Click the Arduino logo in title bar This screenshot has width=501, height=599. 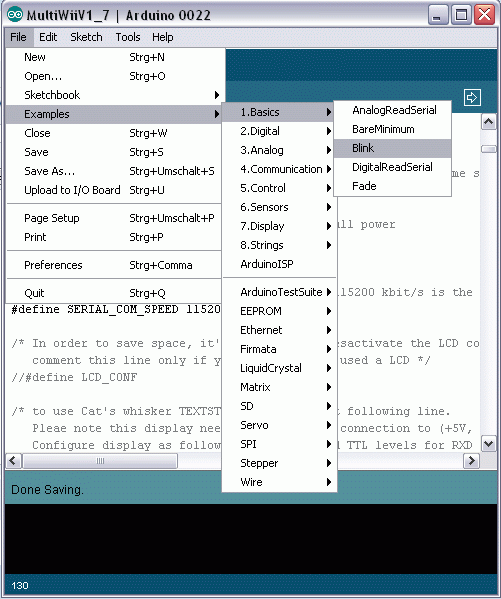point(15,15)
